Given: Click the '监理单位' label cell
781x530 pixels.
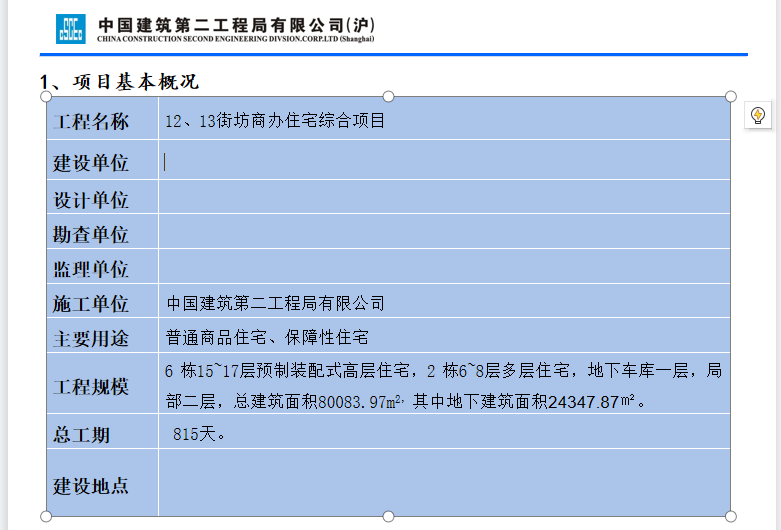Looking at the screenshot, I should point(103,266).
